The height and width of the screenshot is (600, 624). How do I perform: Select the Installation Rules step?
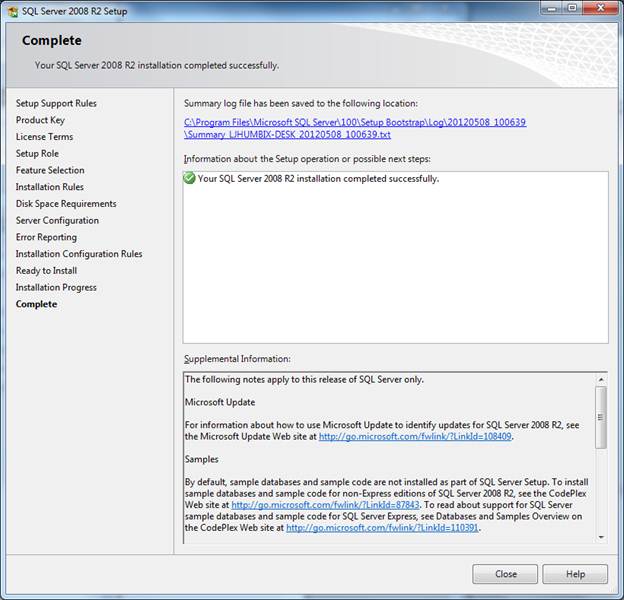coord(50,187)
